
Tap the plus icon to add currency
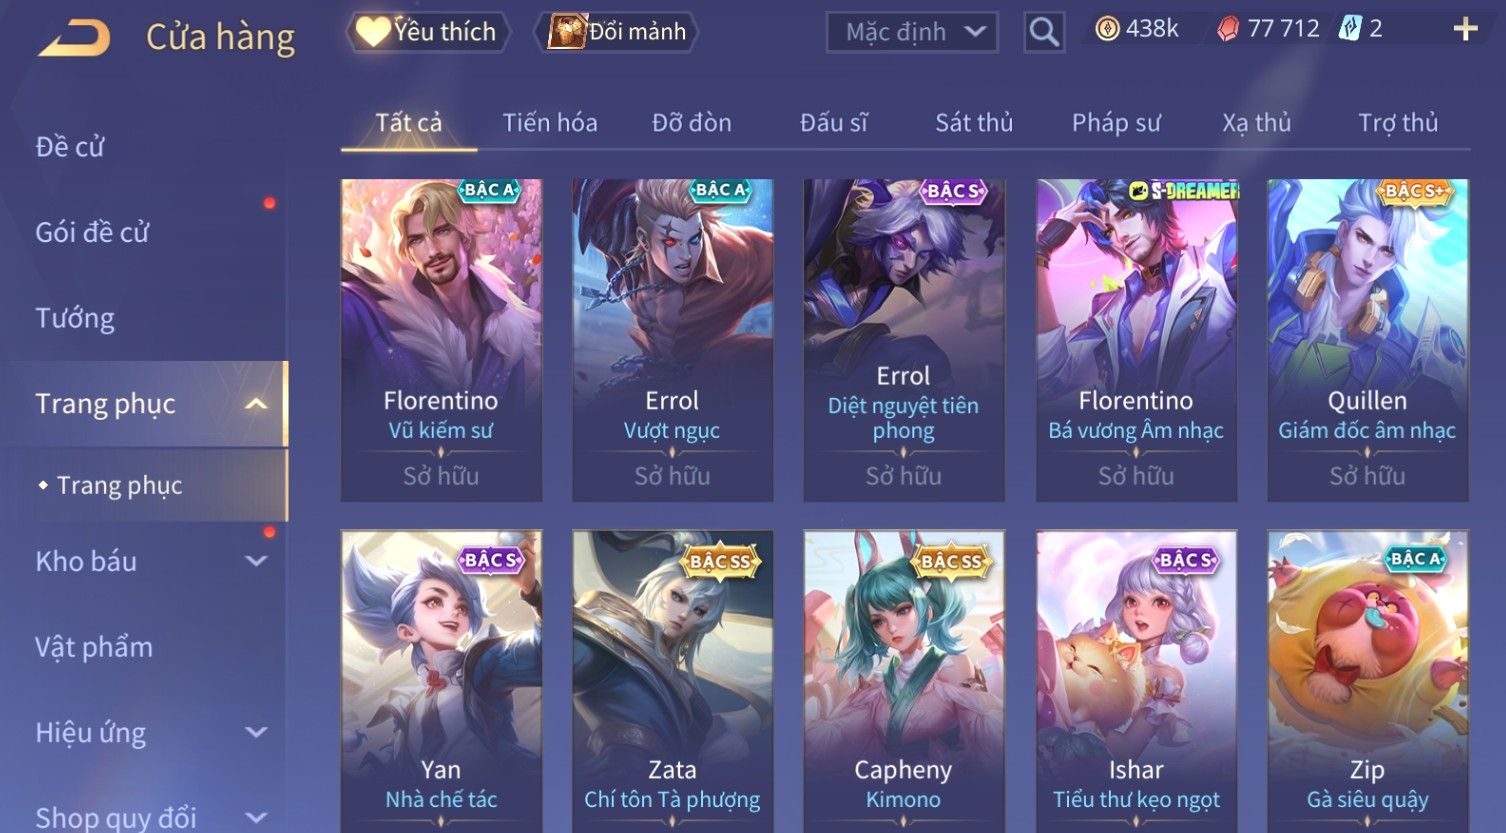(1465, 29)
